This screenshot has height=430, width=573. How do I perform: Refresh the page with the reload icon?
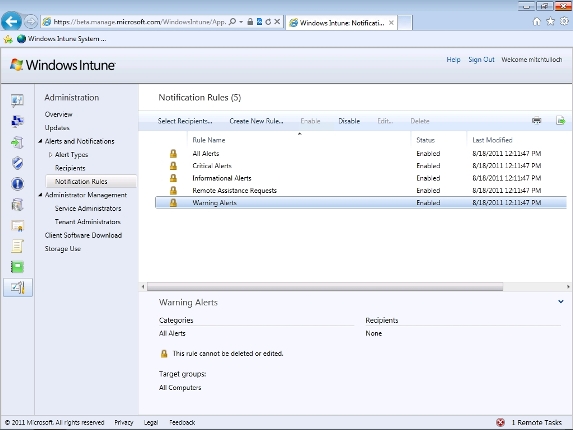tap(268, 22)
